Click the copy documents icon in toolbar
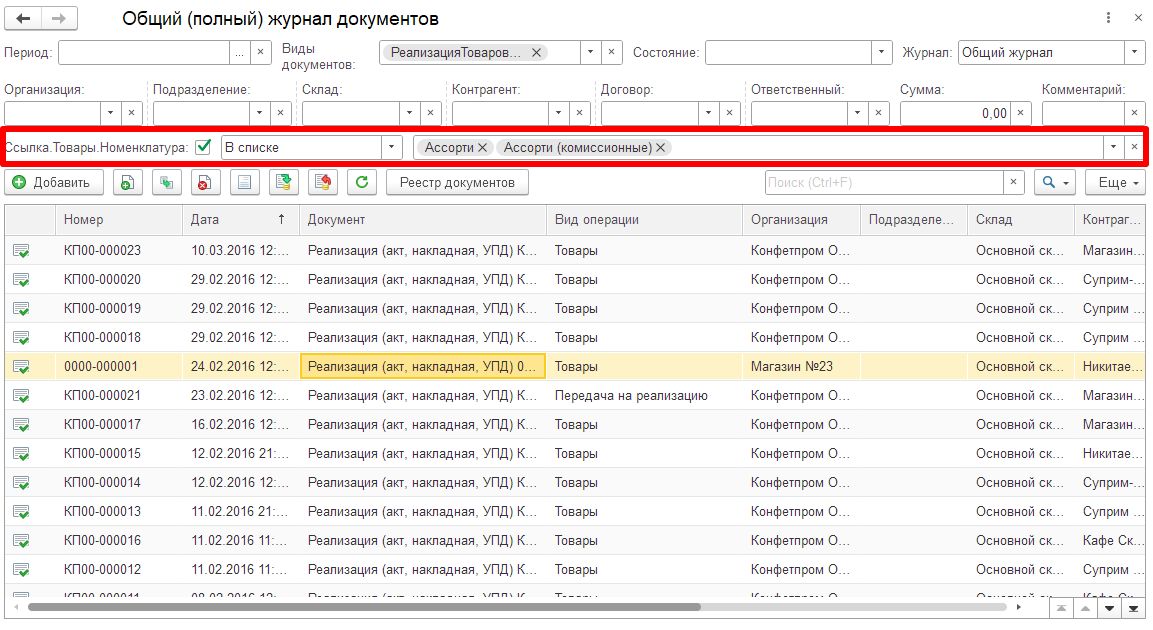1153x630 pixels. click(x=167, y=182)
